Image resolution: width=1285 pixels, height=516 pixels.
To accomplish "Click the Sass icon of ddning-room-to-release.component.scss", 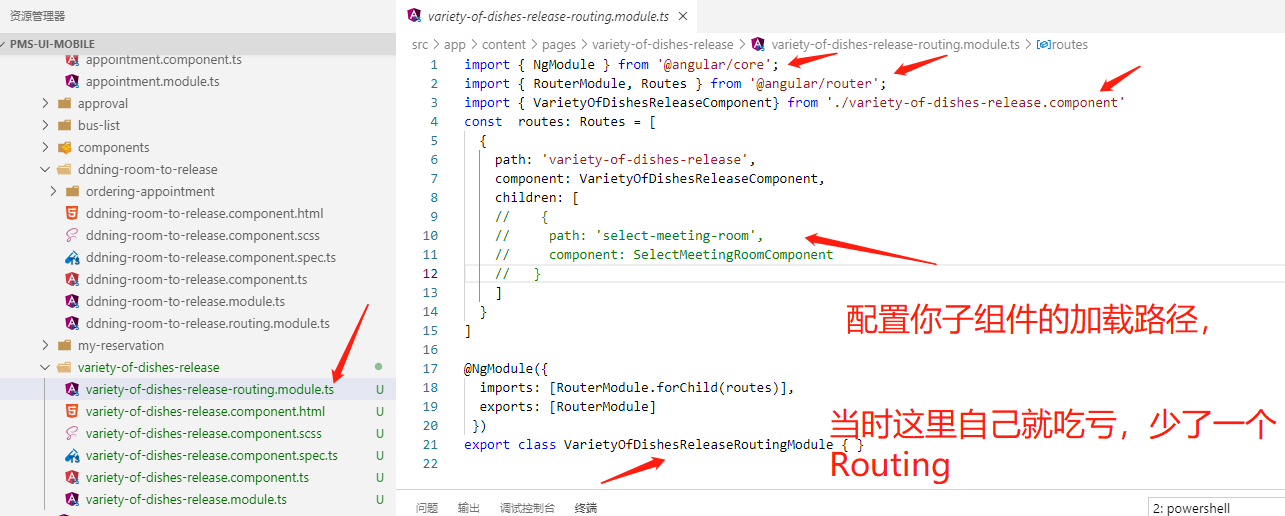I will tap(72, 235).
